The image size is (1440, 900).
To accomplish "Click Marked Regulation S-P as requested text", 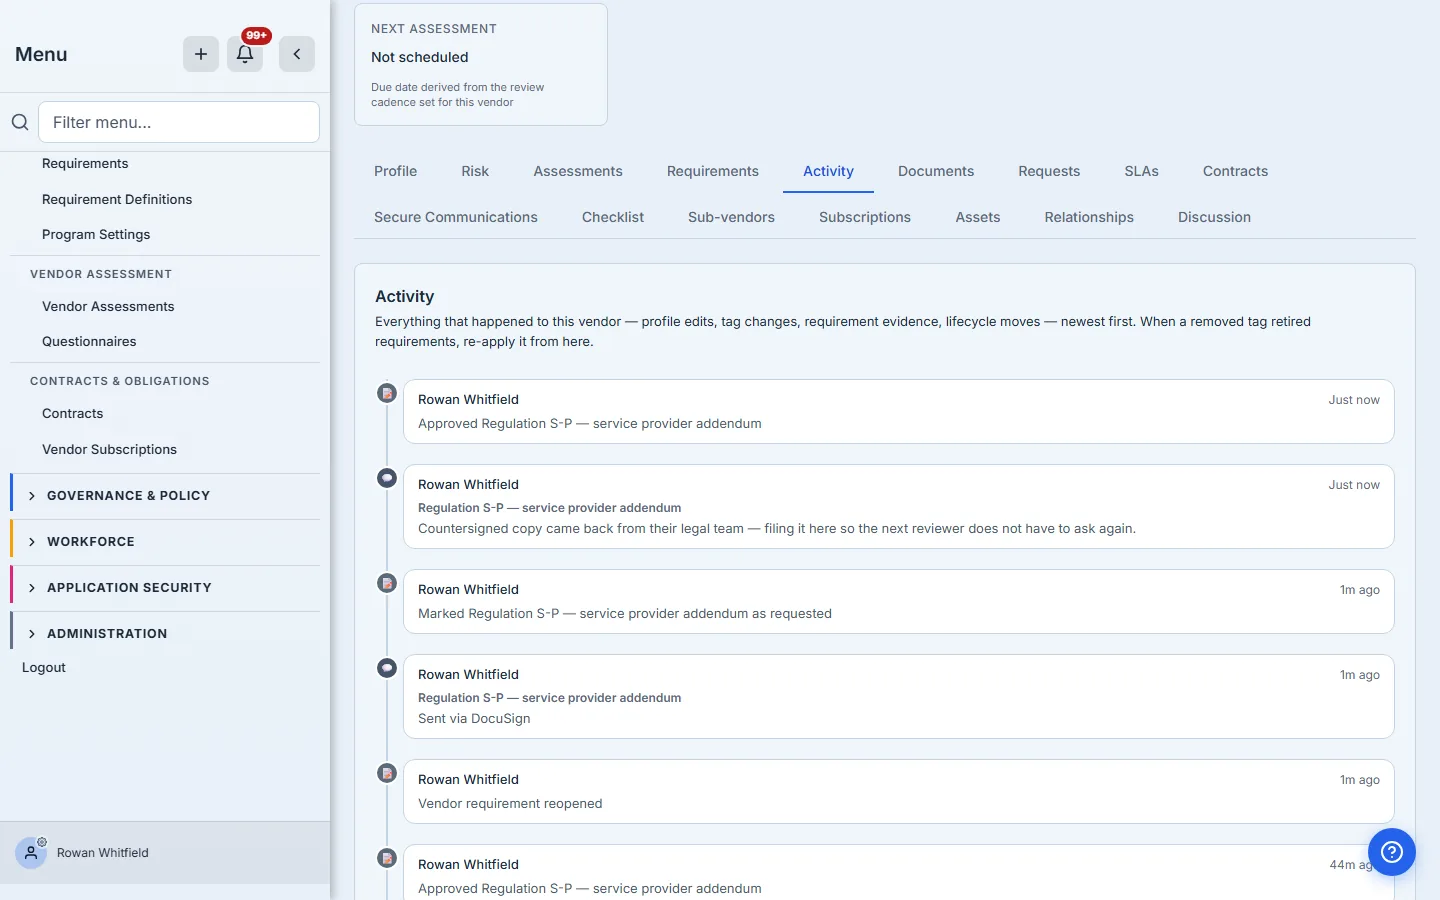I will (625, 614).
